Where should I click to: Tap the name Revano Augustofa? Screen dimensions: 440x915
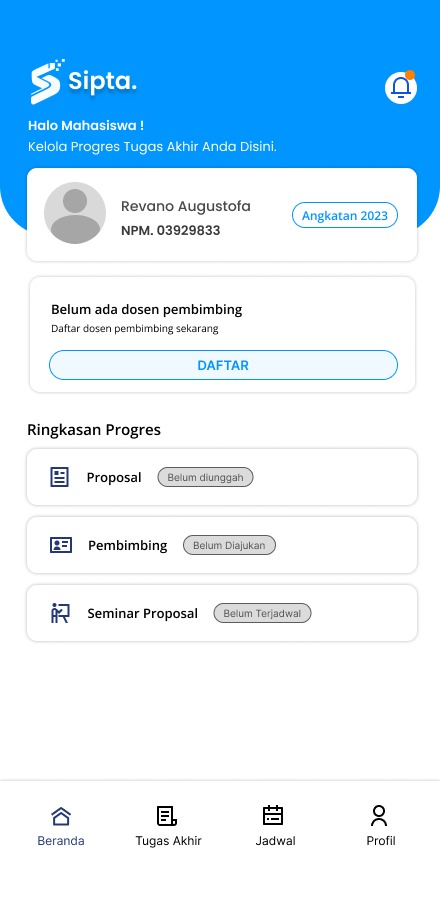pyautogui.click(x=186, y=207)
